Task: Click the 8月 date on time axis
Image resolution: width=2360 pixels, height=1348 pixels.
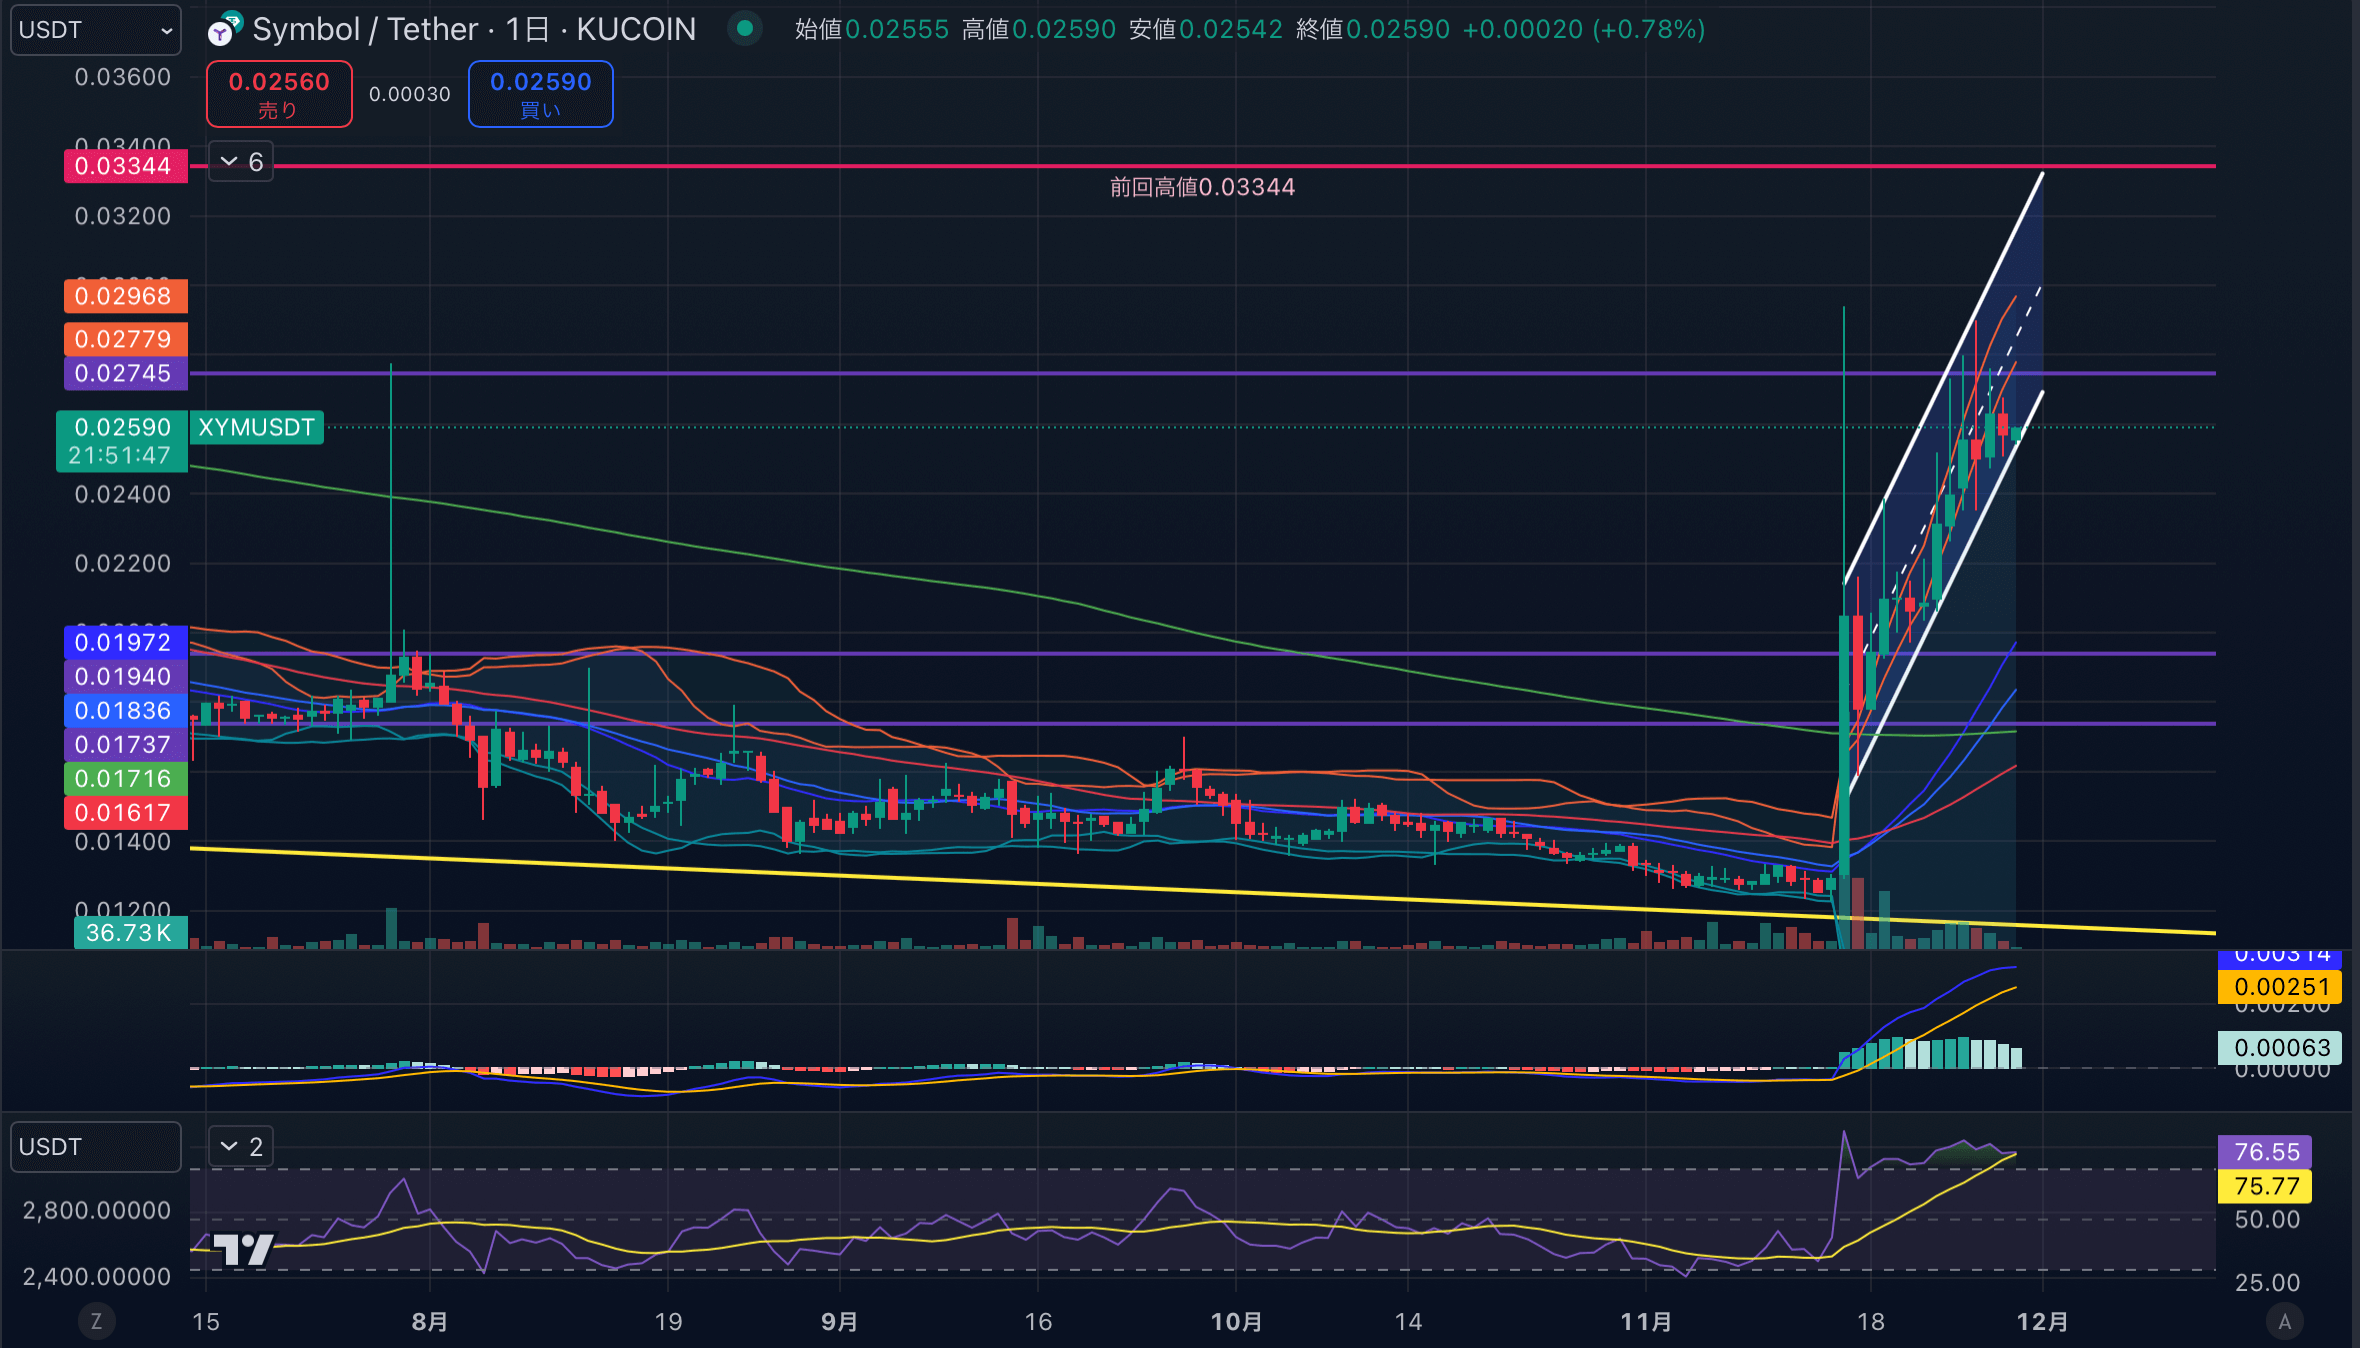Action: point(430,1321)
